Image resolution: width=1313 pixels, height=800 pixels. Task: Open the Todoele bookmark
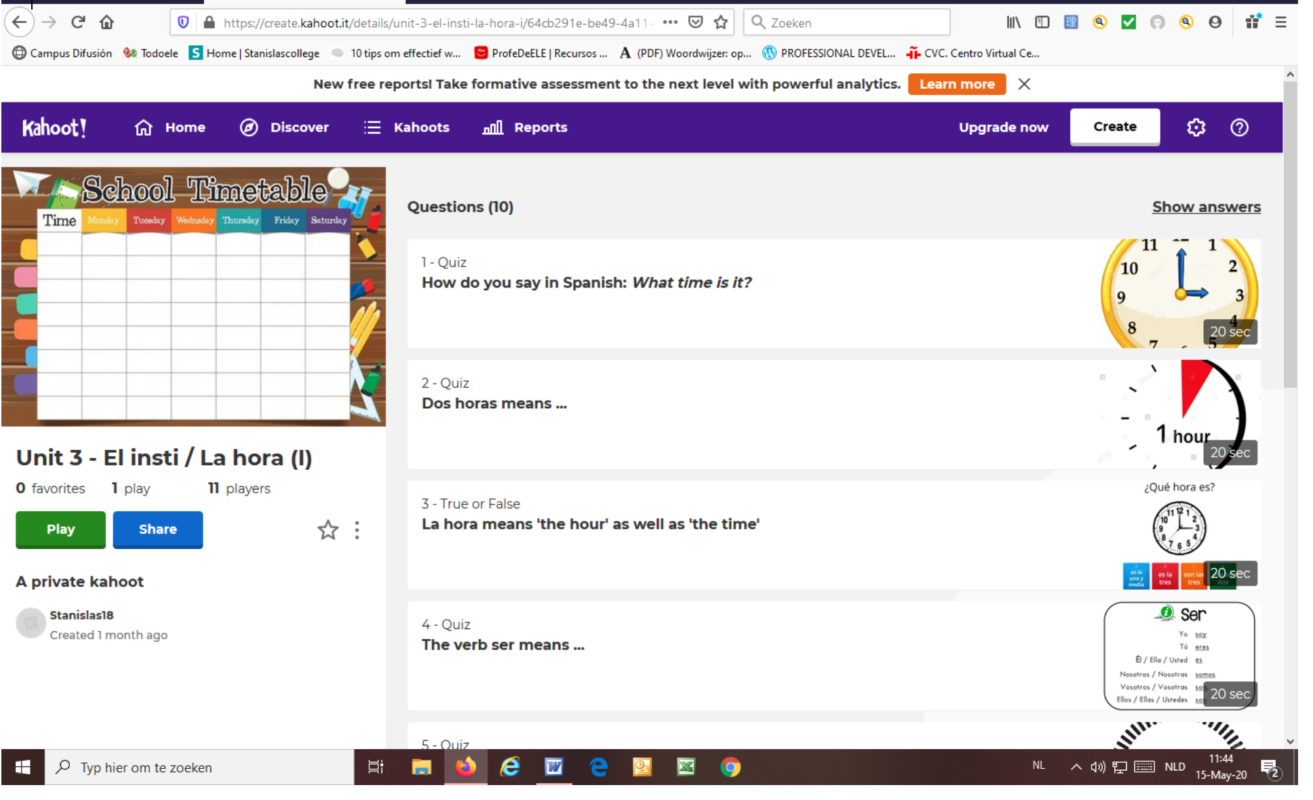click(x=150, y=53)
